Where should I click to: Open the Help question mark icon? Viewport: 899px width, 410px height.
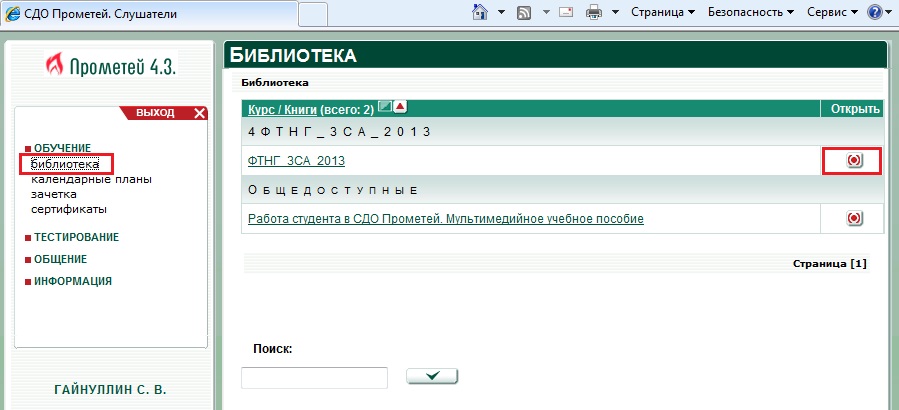[x=874, y=13]
